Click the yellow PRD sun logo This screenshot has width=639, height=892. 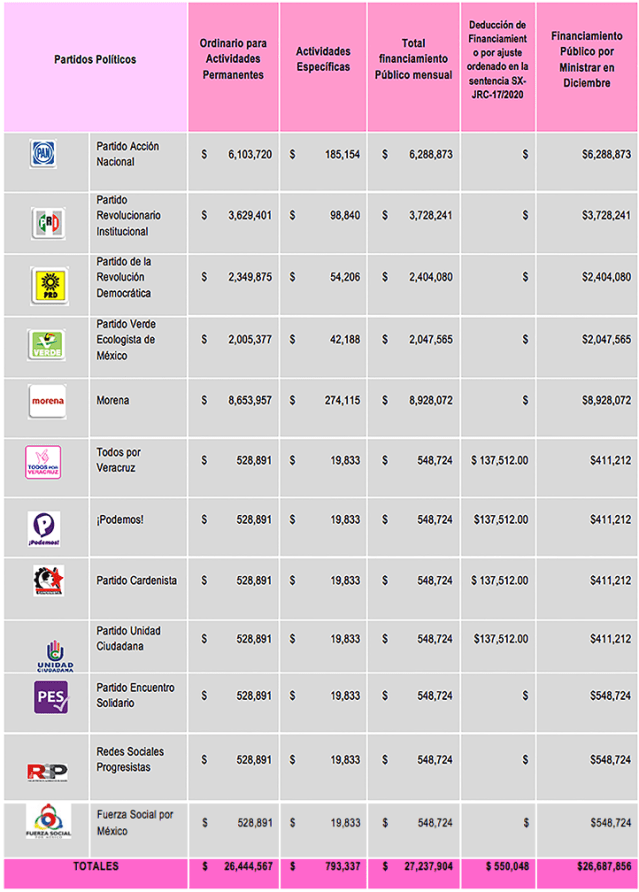pos(47,285)
